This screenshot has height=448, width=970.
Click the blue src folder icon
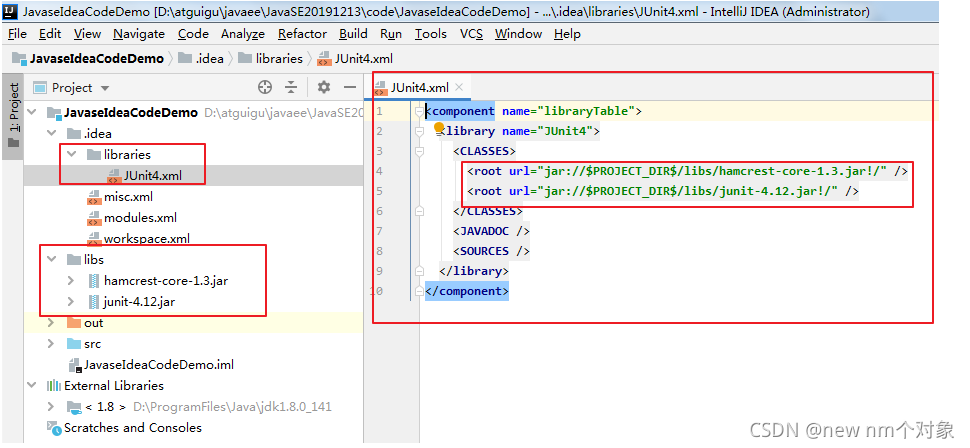(74, 344)
